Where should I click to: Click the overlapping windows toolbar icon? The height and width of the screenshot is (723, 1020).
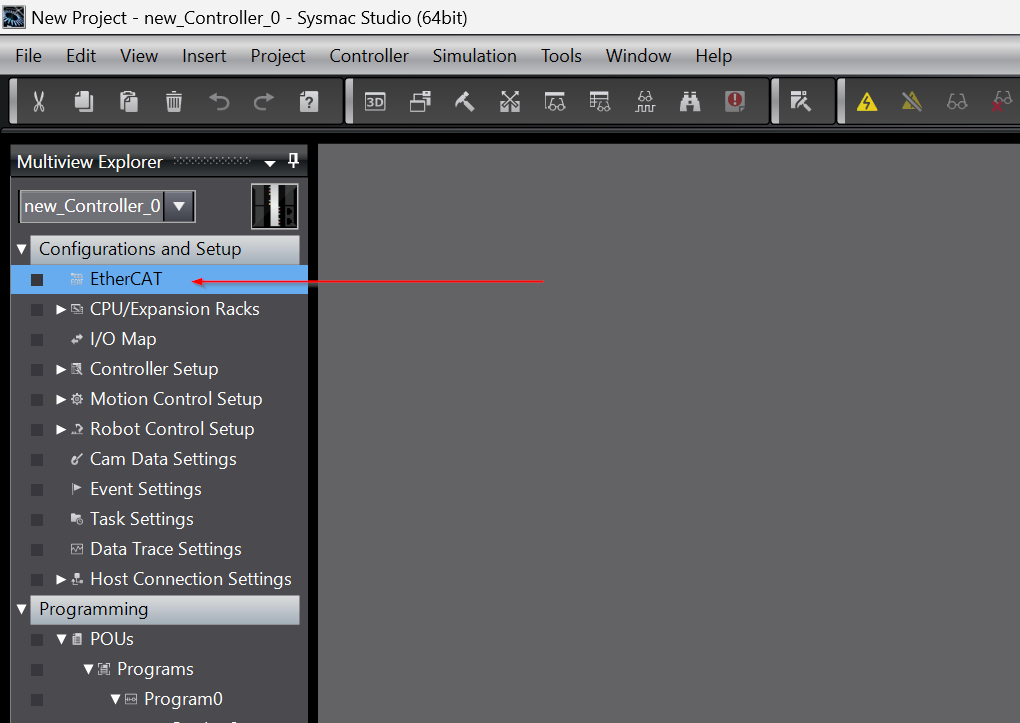(420, 102)
